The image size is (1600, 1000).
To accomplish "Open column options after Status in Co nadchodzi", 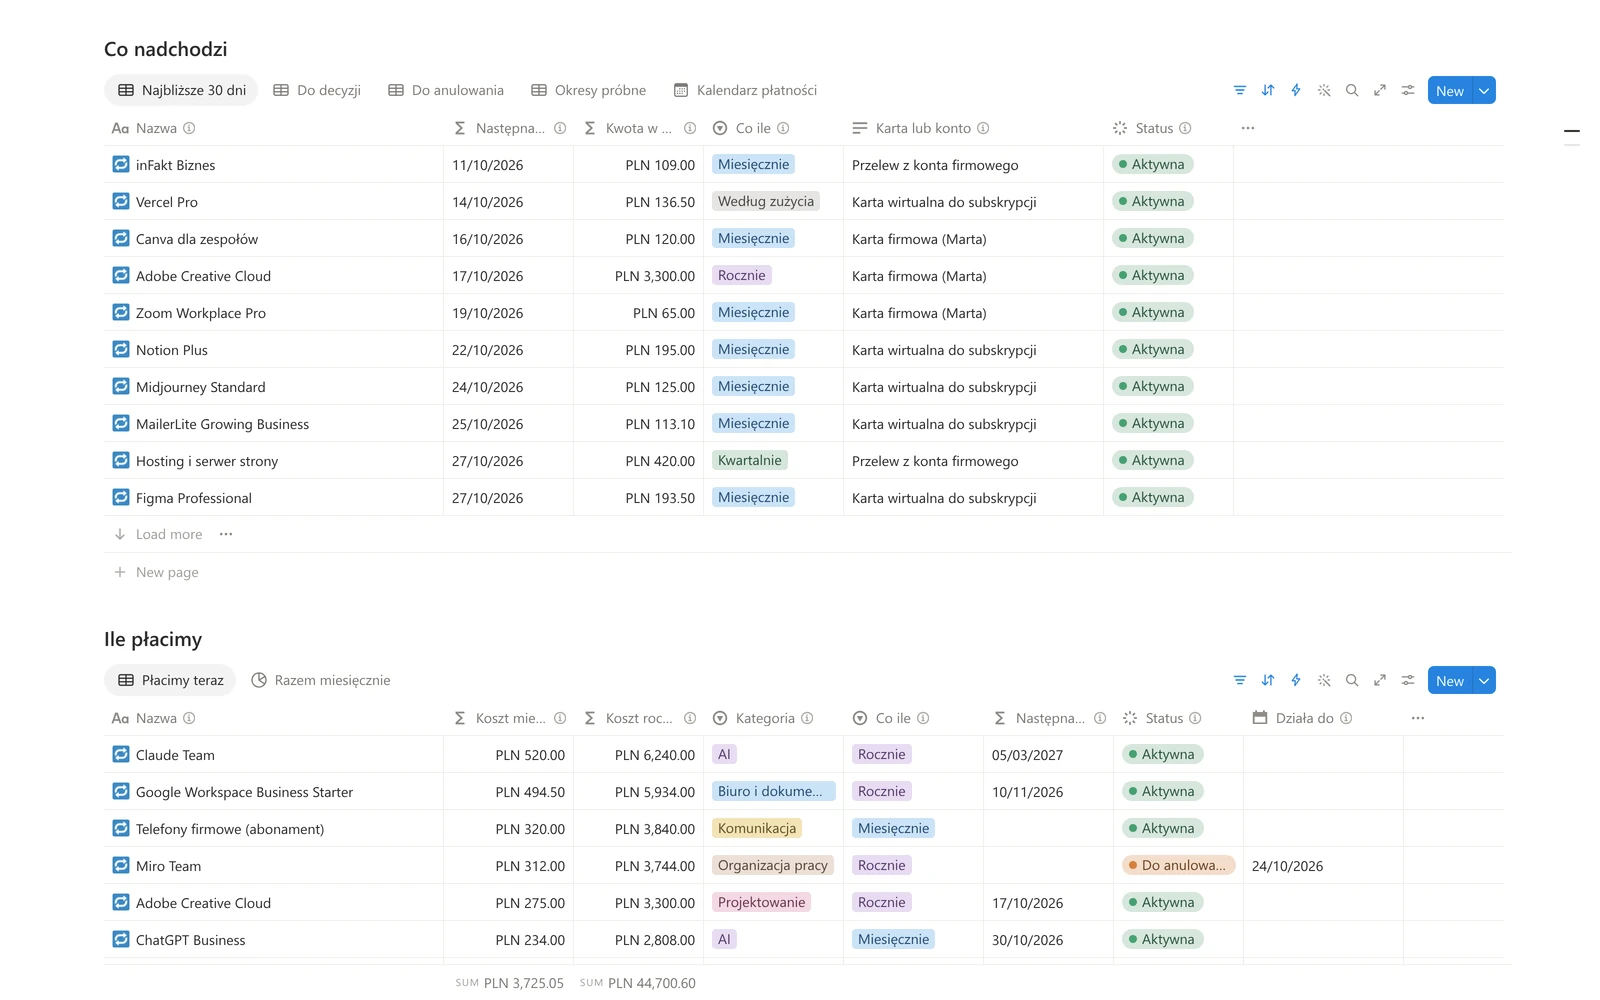I will (1248, 128).
